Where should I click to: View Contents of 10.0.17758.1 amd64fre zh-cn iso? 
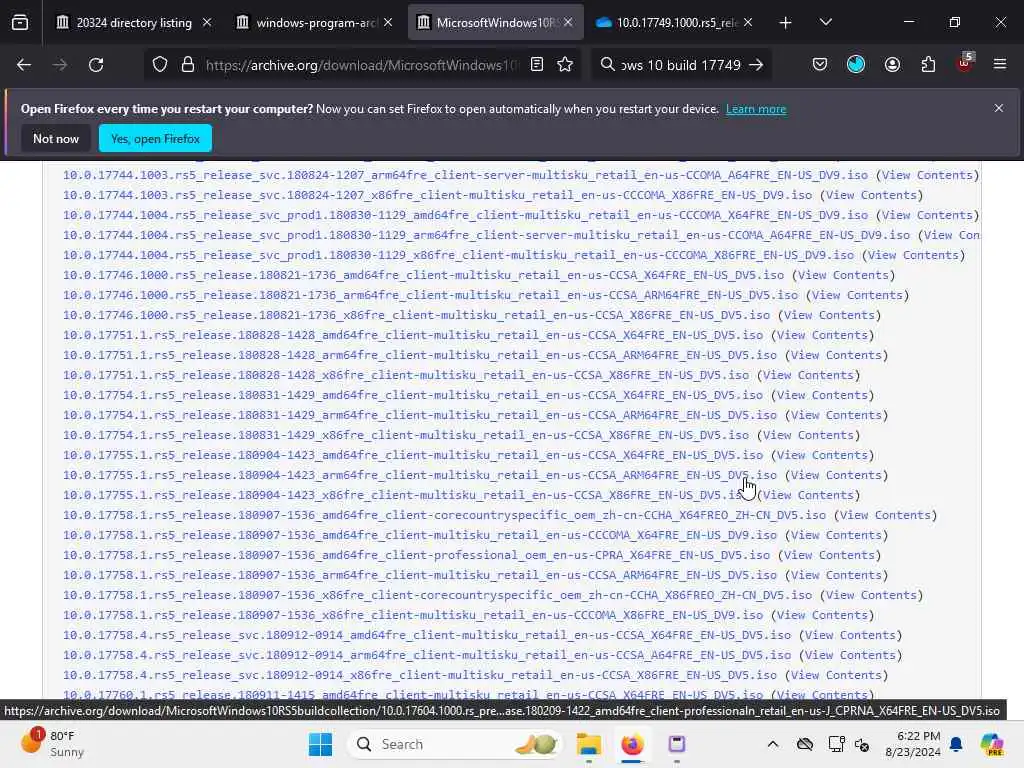tap(885, 515)
